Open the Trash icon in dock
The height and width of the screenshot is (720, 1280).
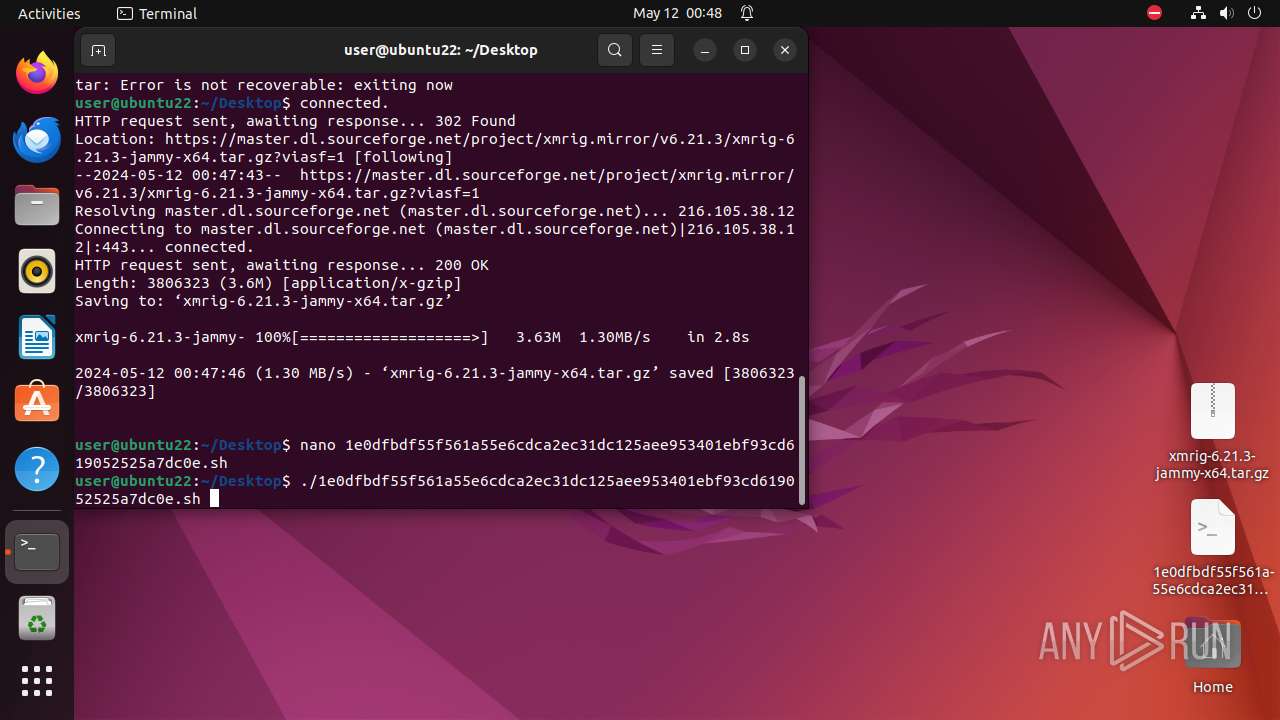[x=37, y=618]
